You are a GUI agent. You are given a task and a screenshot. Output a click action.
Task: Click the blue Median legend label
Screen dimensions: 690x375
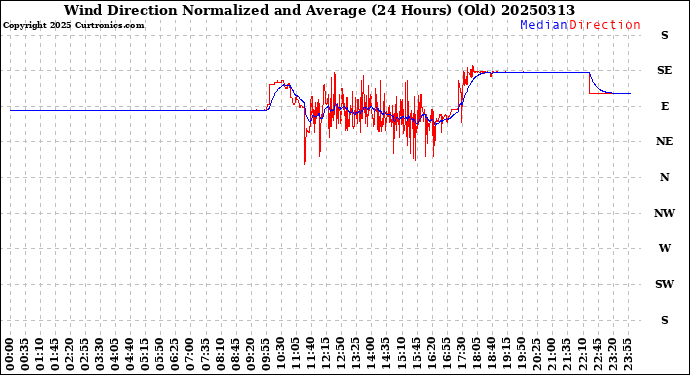(x=544, y=25)
